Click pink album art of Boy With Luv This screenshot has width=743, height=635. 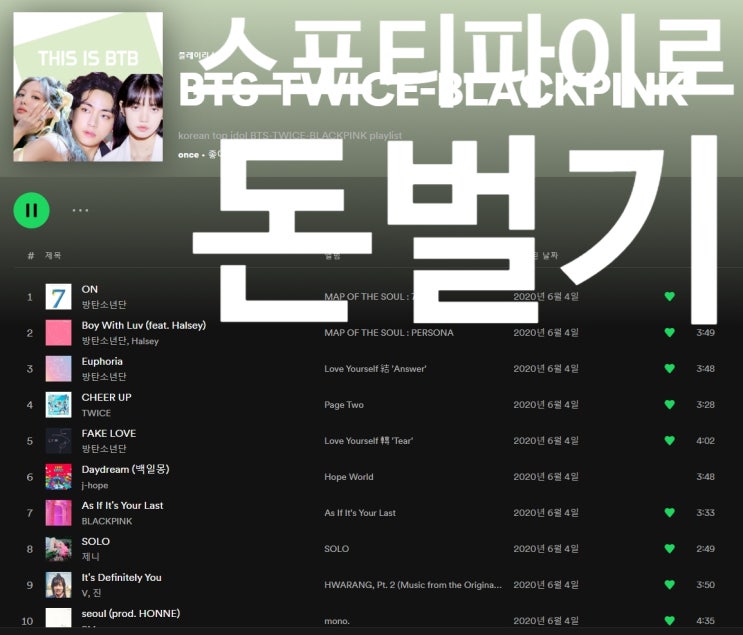click(58, 333)
